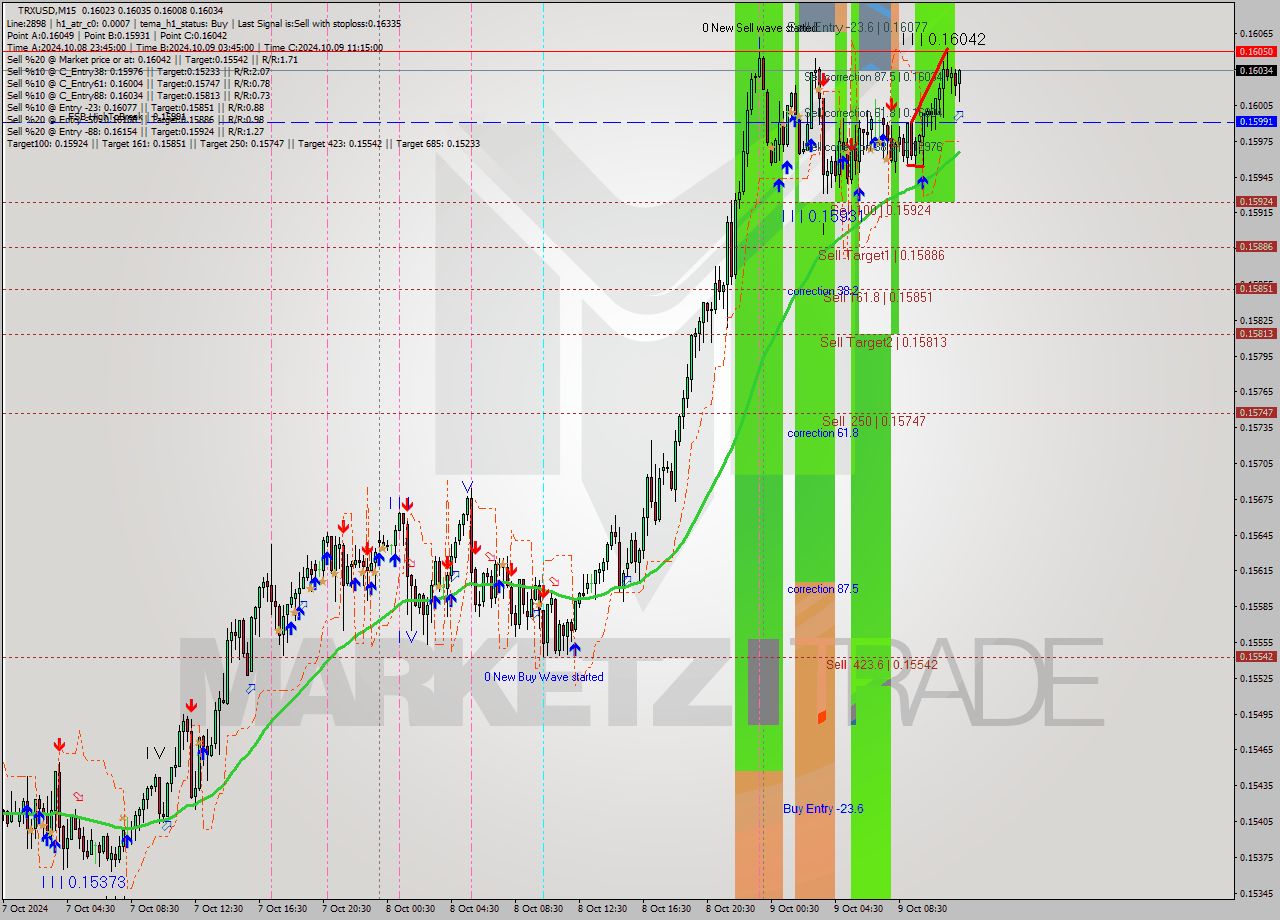Click the 'Sell %10 @ Entry -23' row
Viewport: 1280px width, 920px height.
(x=135, y=107)
